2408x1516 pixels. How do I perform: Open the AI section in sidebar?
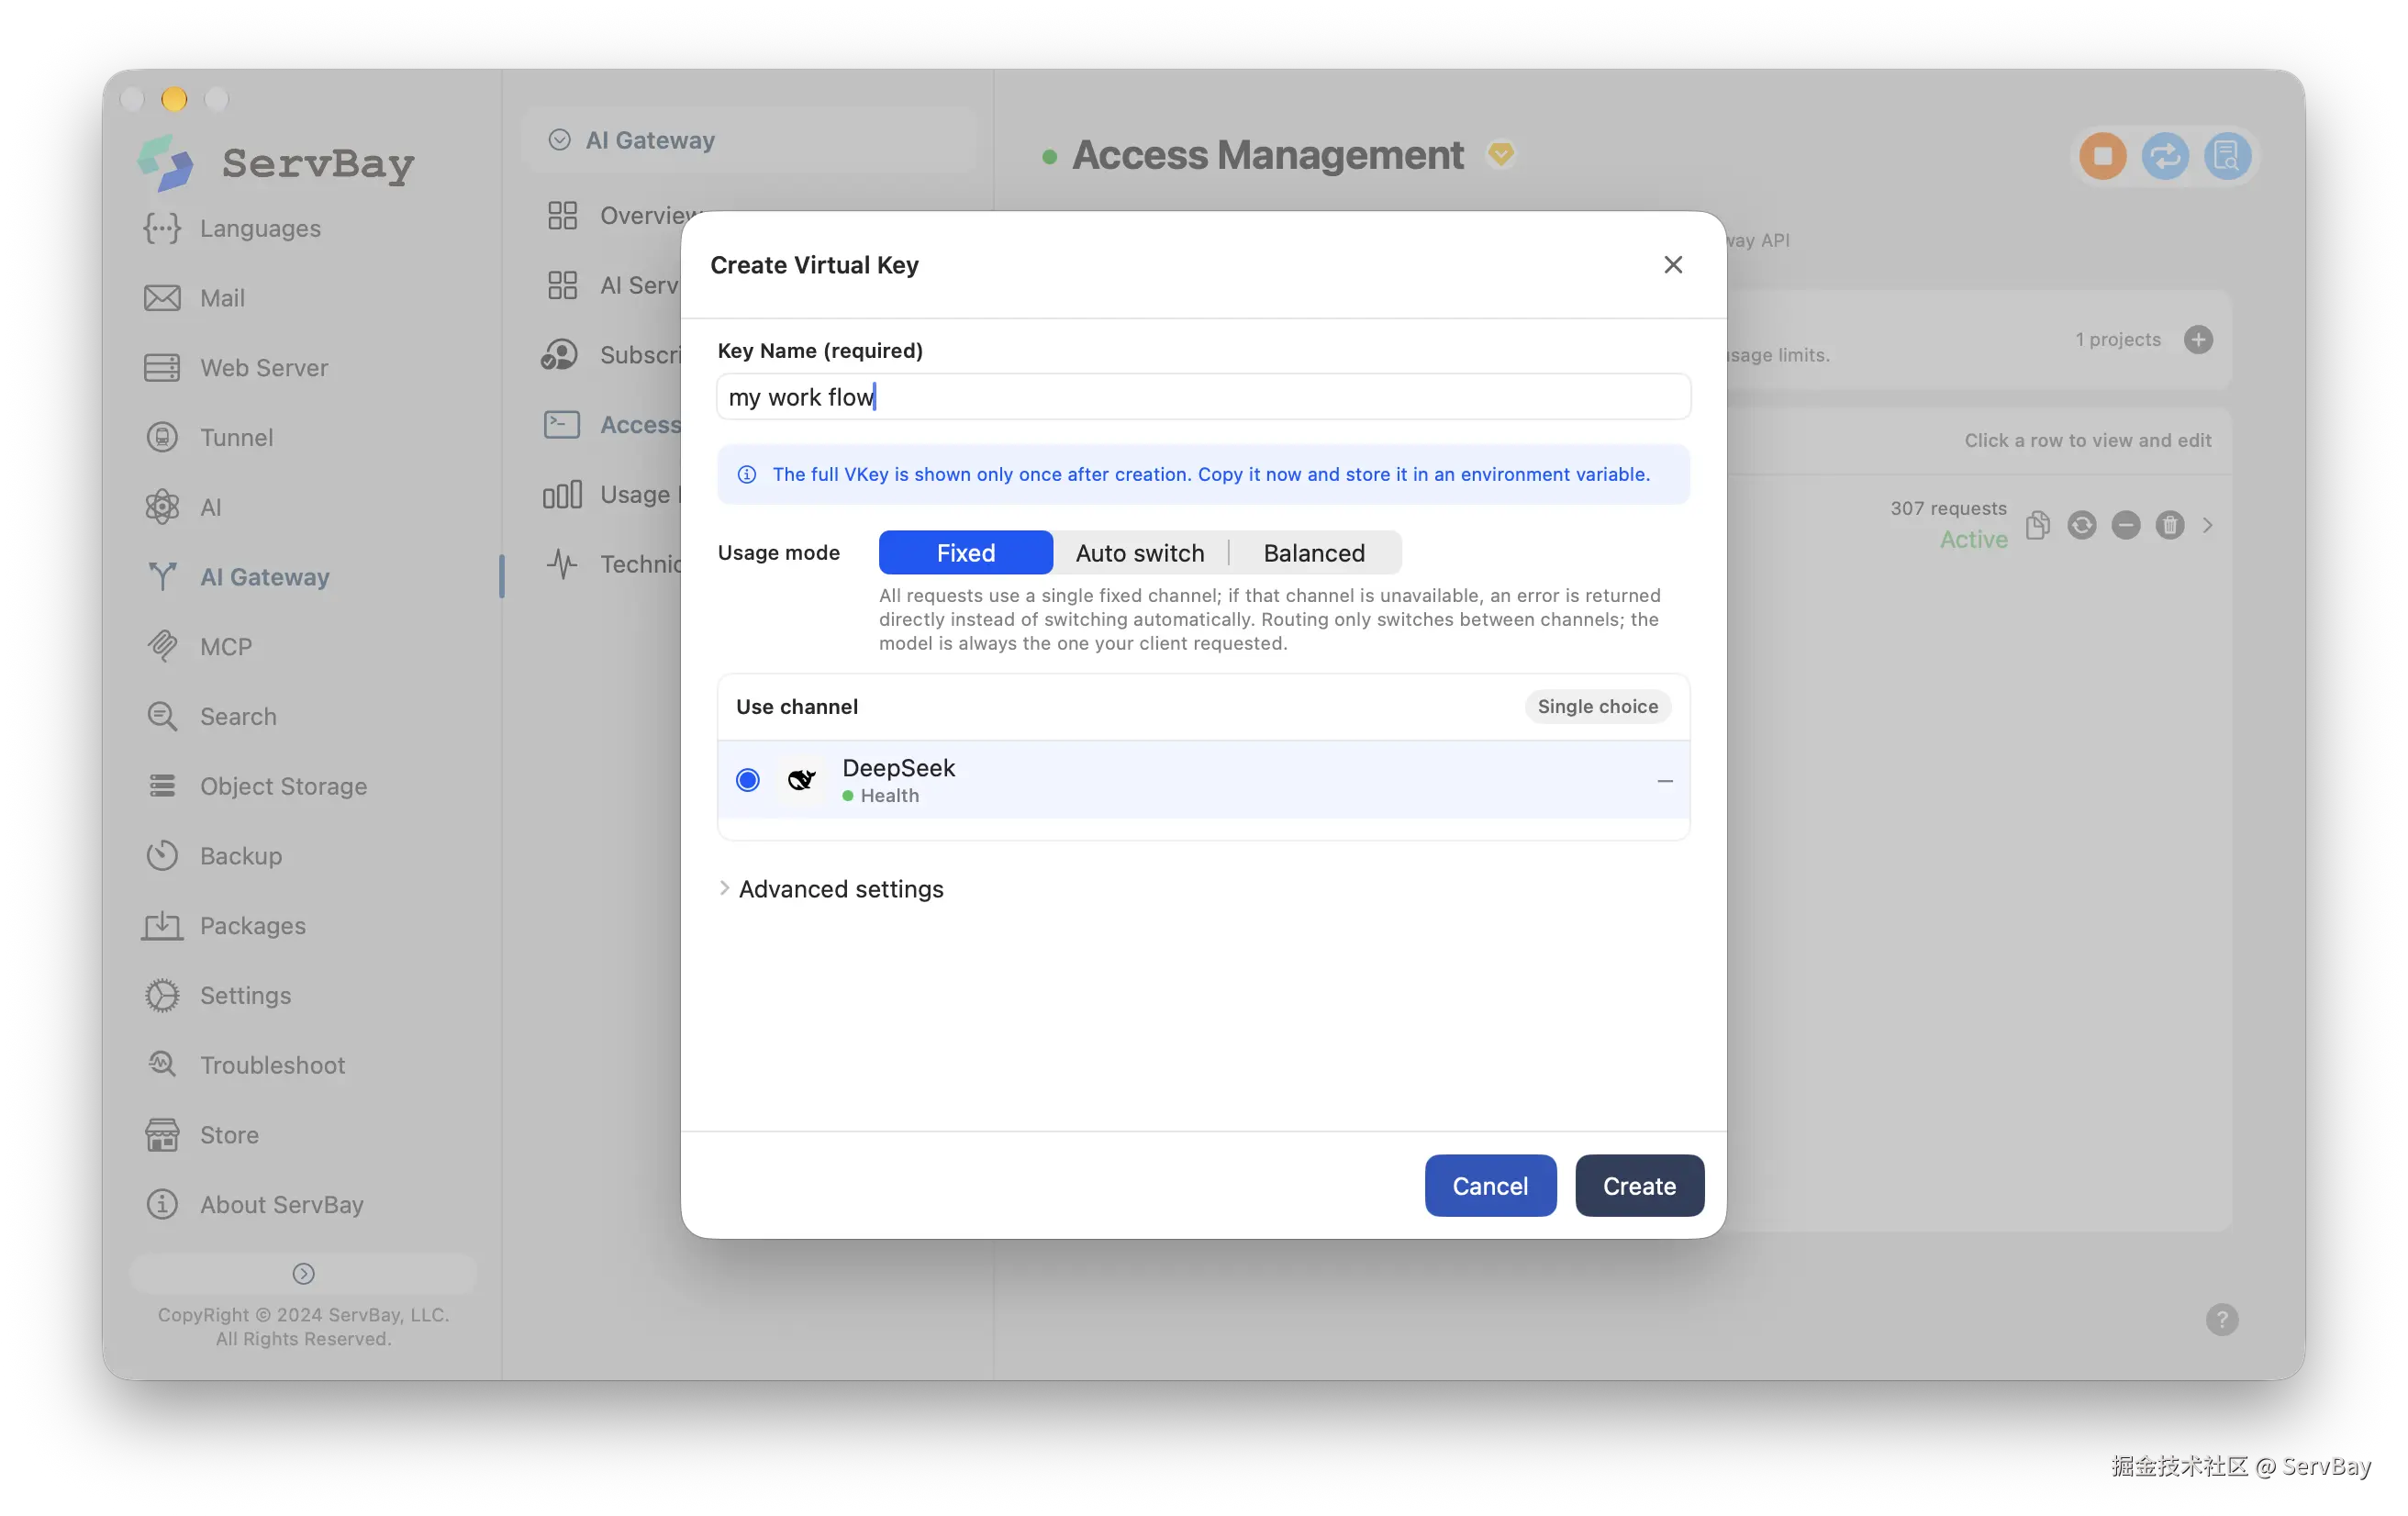(x=183, y=508)
